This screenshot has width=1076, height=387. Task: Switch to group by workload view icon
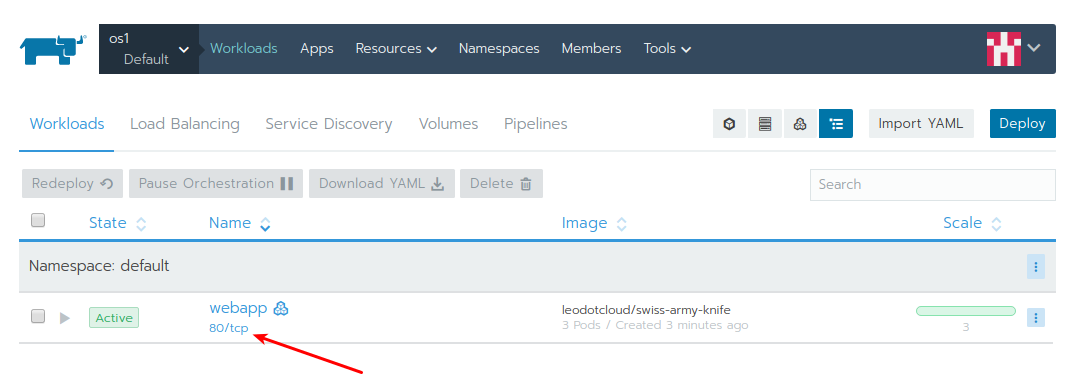coord(800,124)
